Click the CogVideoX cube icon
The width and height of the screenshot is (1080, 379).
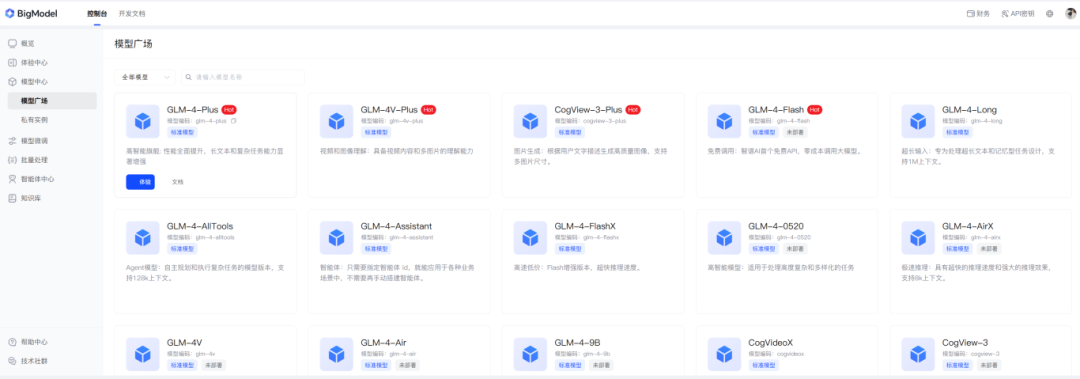tap(725, 354)
